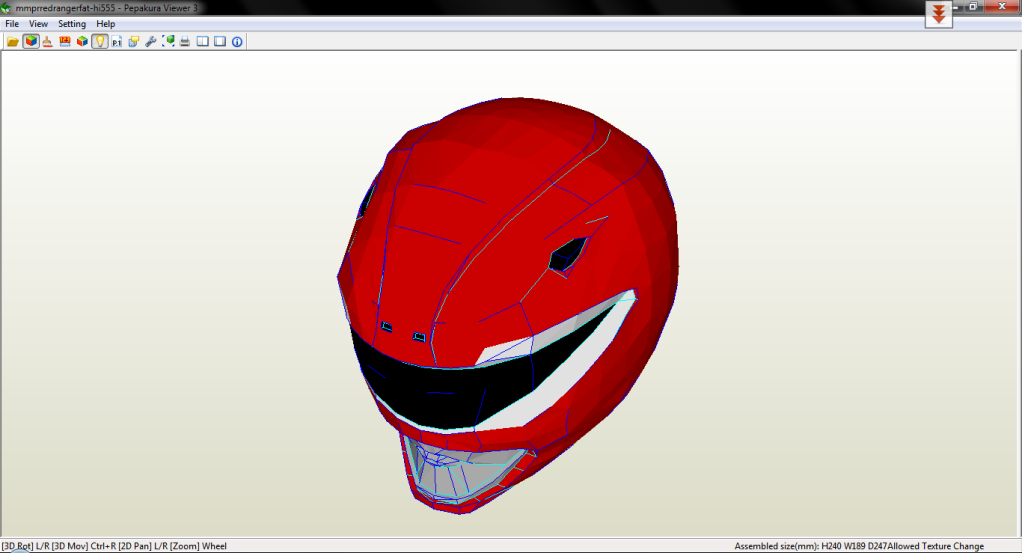Click the red double-arrow download button
This screenshot has height=553, width=1022.
pyautogui.click(x=939, y=14)
